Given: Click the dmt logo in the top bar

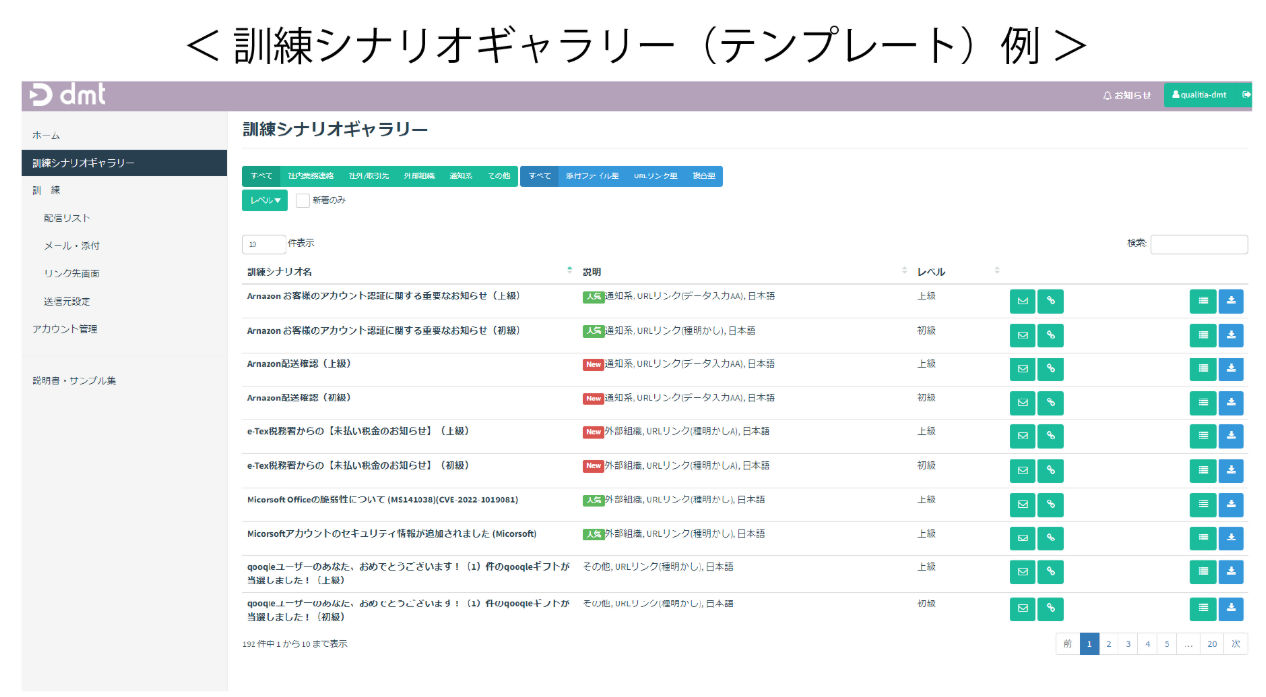Looking at the screenshot, I should 66,95.
